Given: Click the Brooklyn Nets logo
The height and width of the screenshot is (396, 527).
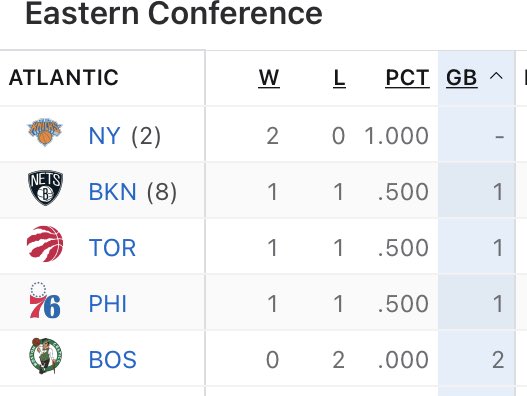Looking at the screenshot, I should [45, 188].
